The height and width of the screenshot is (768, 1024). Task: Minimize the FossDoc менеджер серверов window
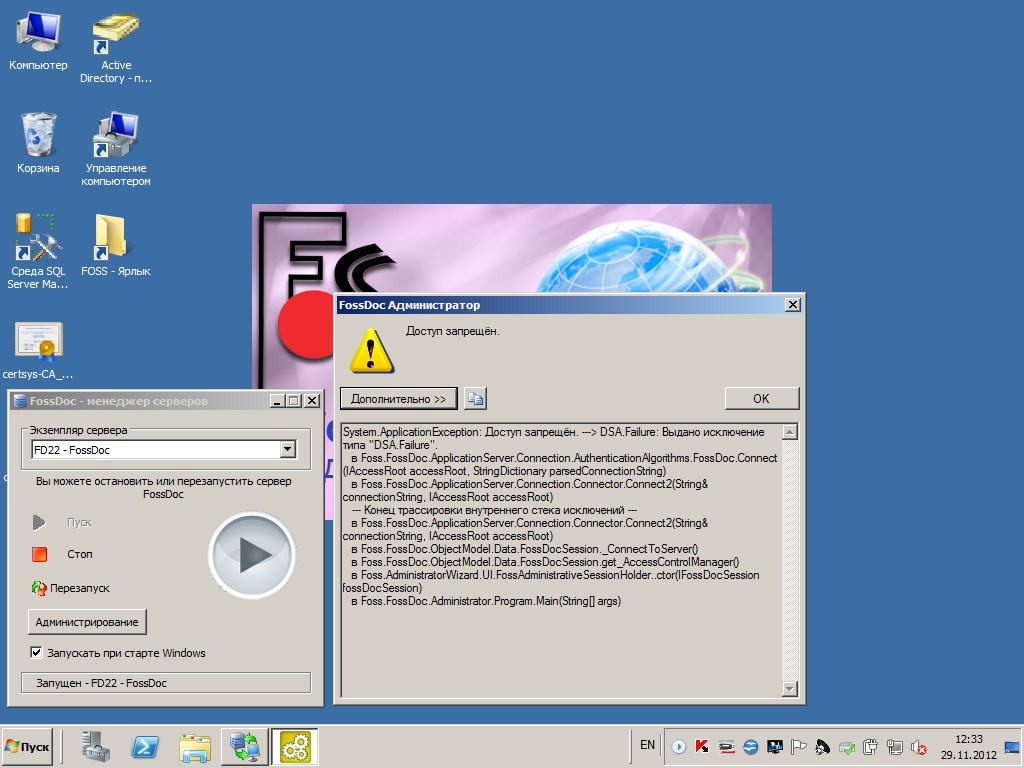[x=278, y=400]
